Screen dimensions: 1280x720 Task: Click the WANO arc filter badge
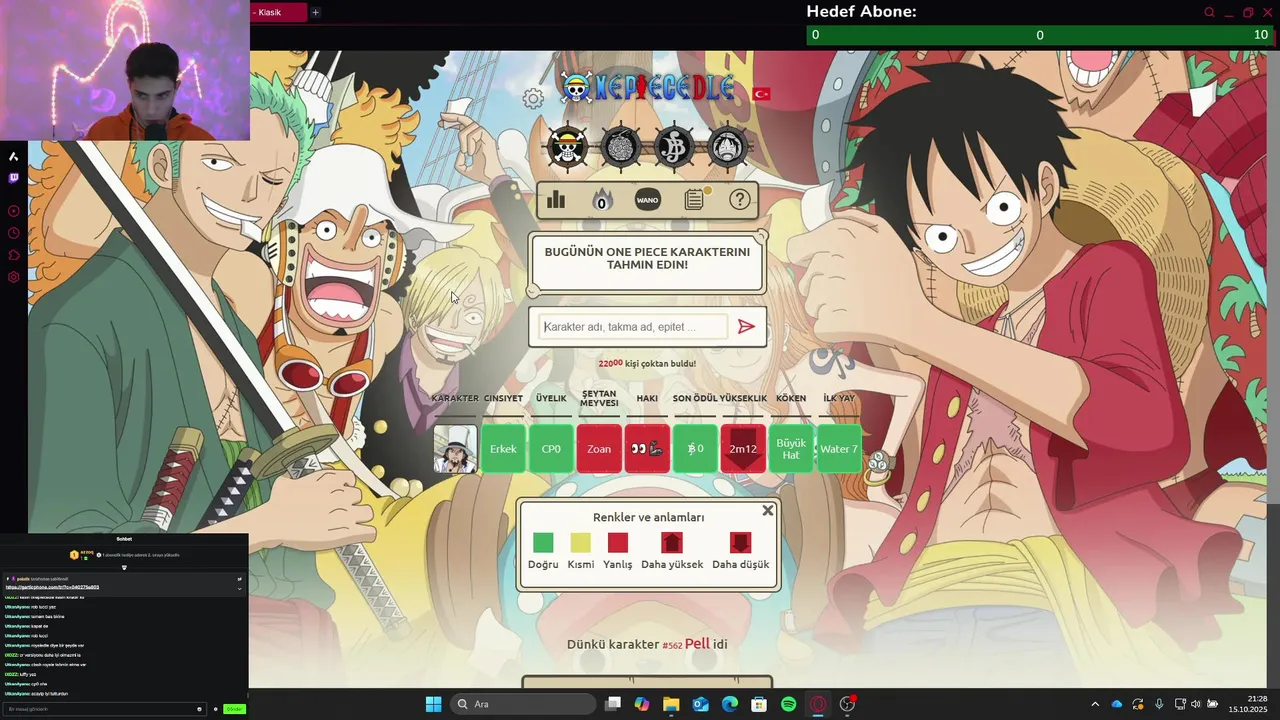click(x=648, y=200)
